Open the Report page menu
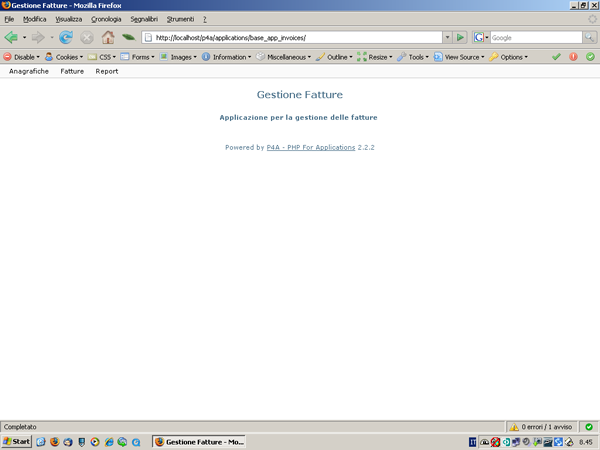The image size is (600, 450). [107, 71]
